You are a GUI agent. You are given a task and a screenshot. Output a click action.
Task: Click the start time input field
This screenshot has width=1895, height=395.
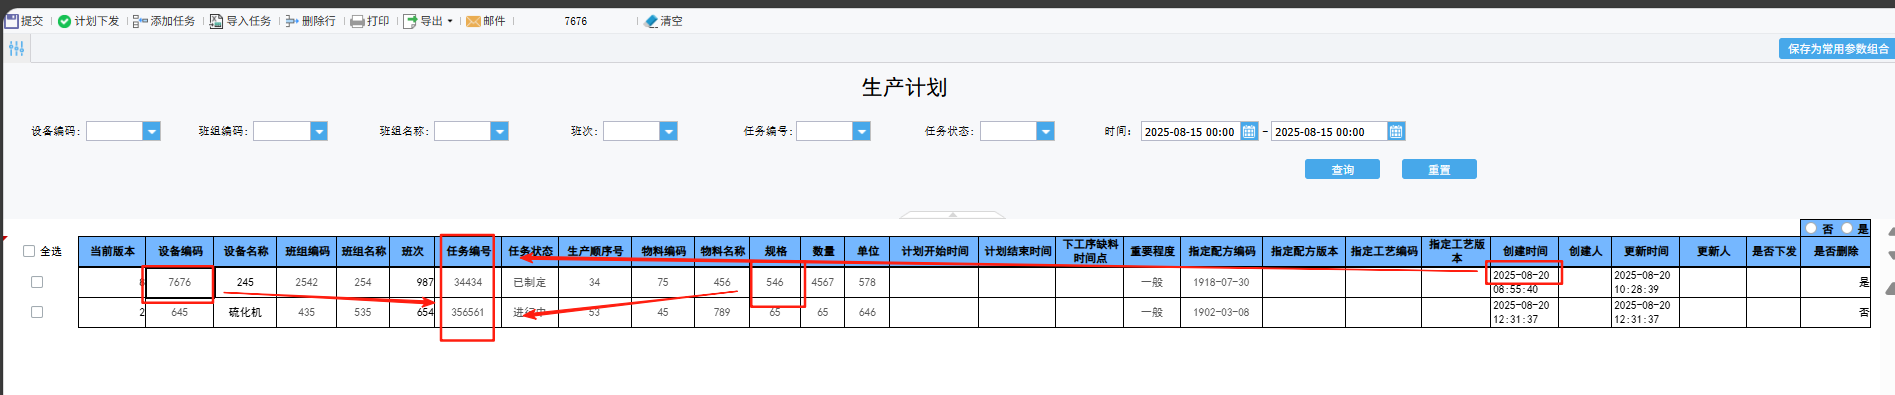point(1191,131)
